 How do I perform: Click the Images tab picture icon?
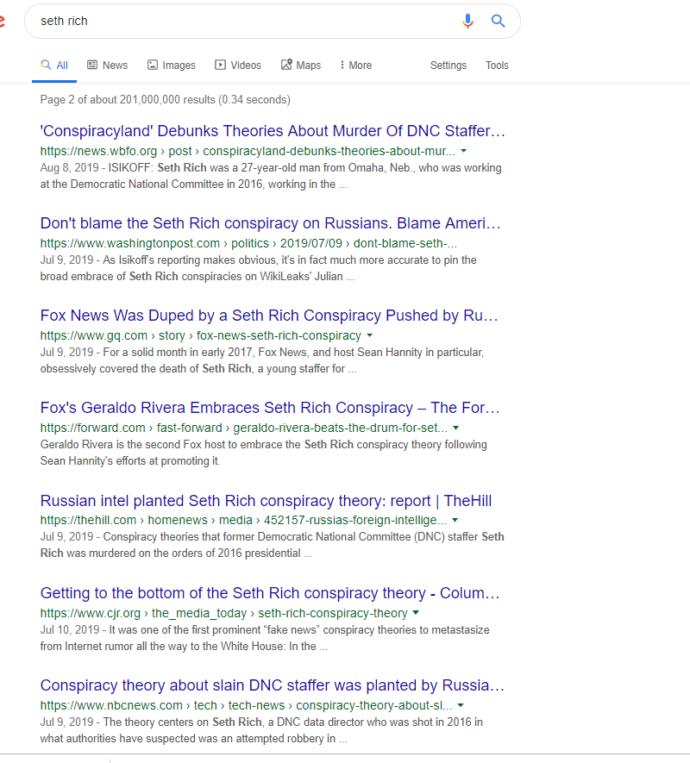coord(153,65)
